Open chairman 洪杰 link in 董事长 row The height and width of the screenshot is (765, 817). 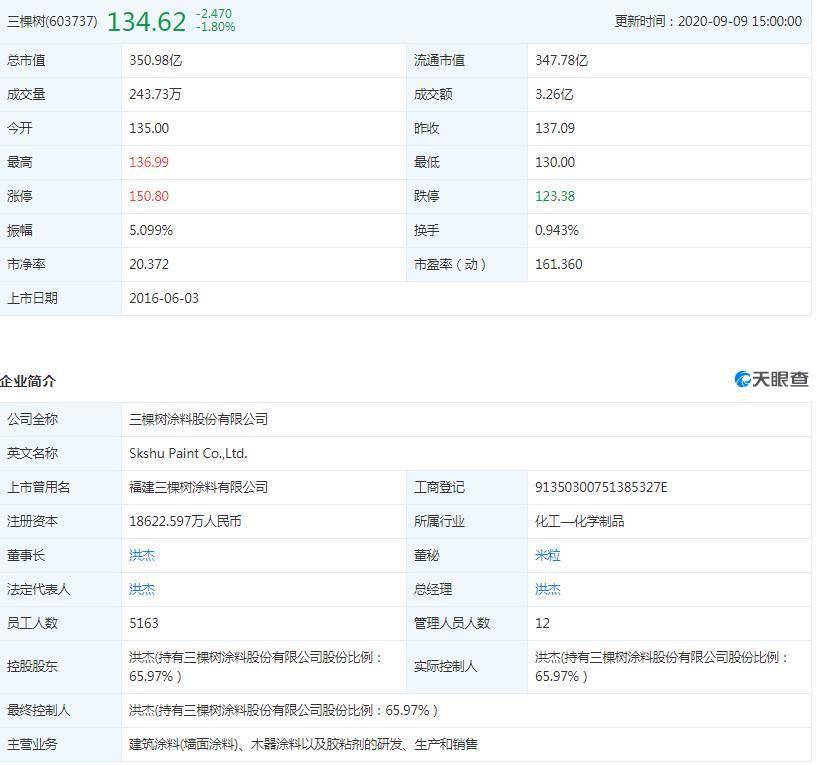(142, 555)
